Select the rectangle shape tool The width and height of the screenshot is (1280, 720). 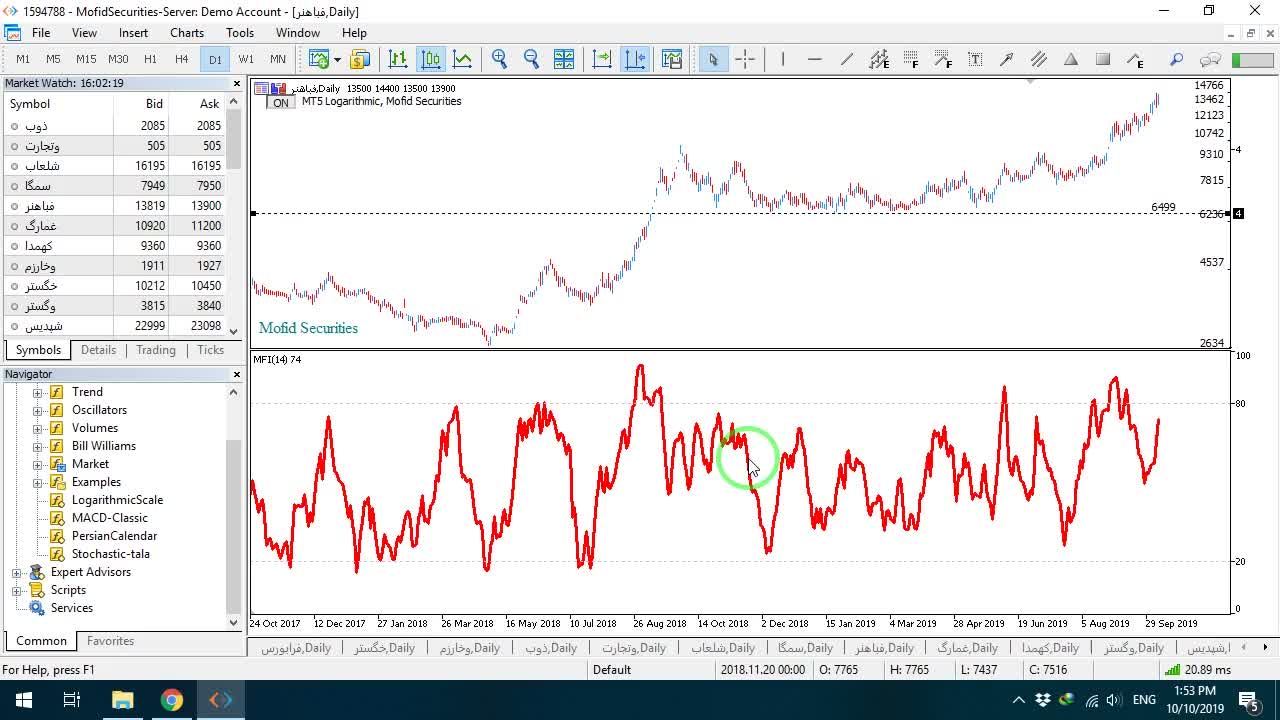point(1103,59)
